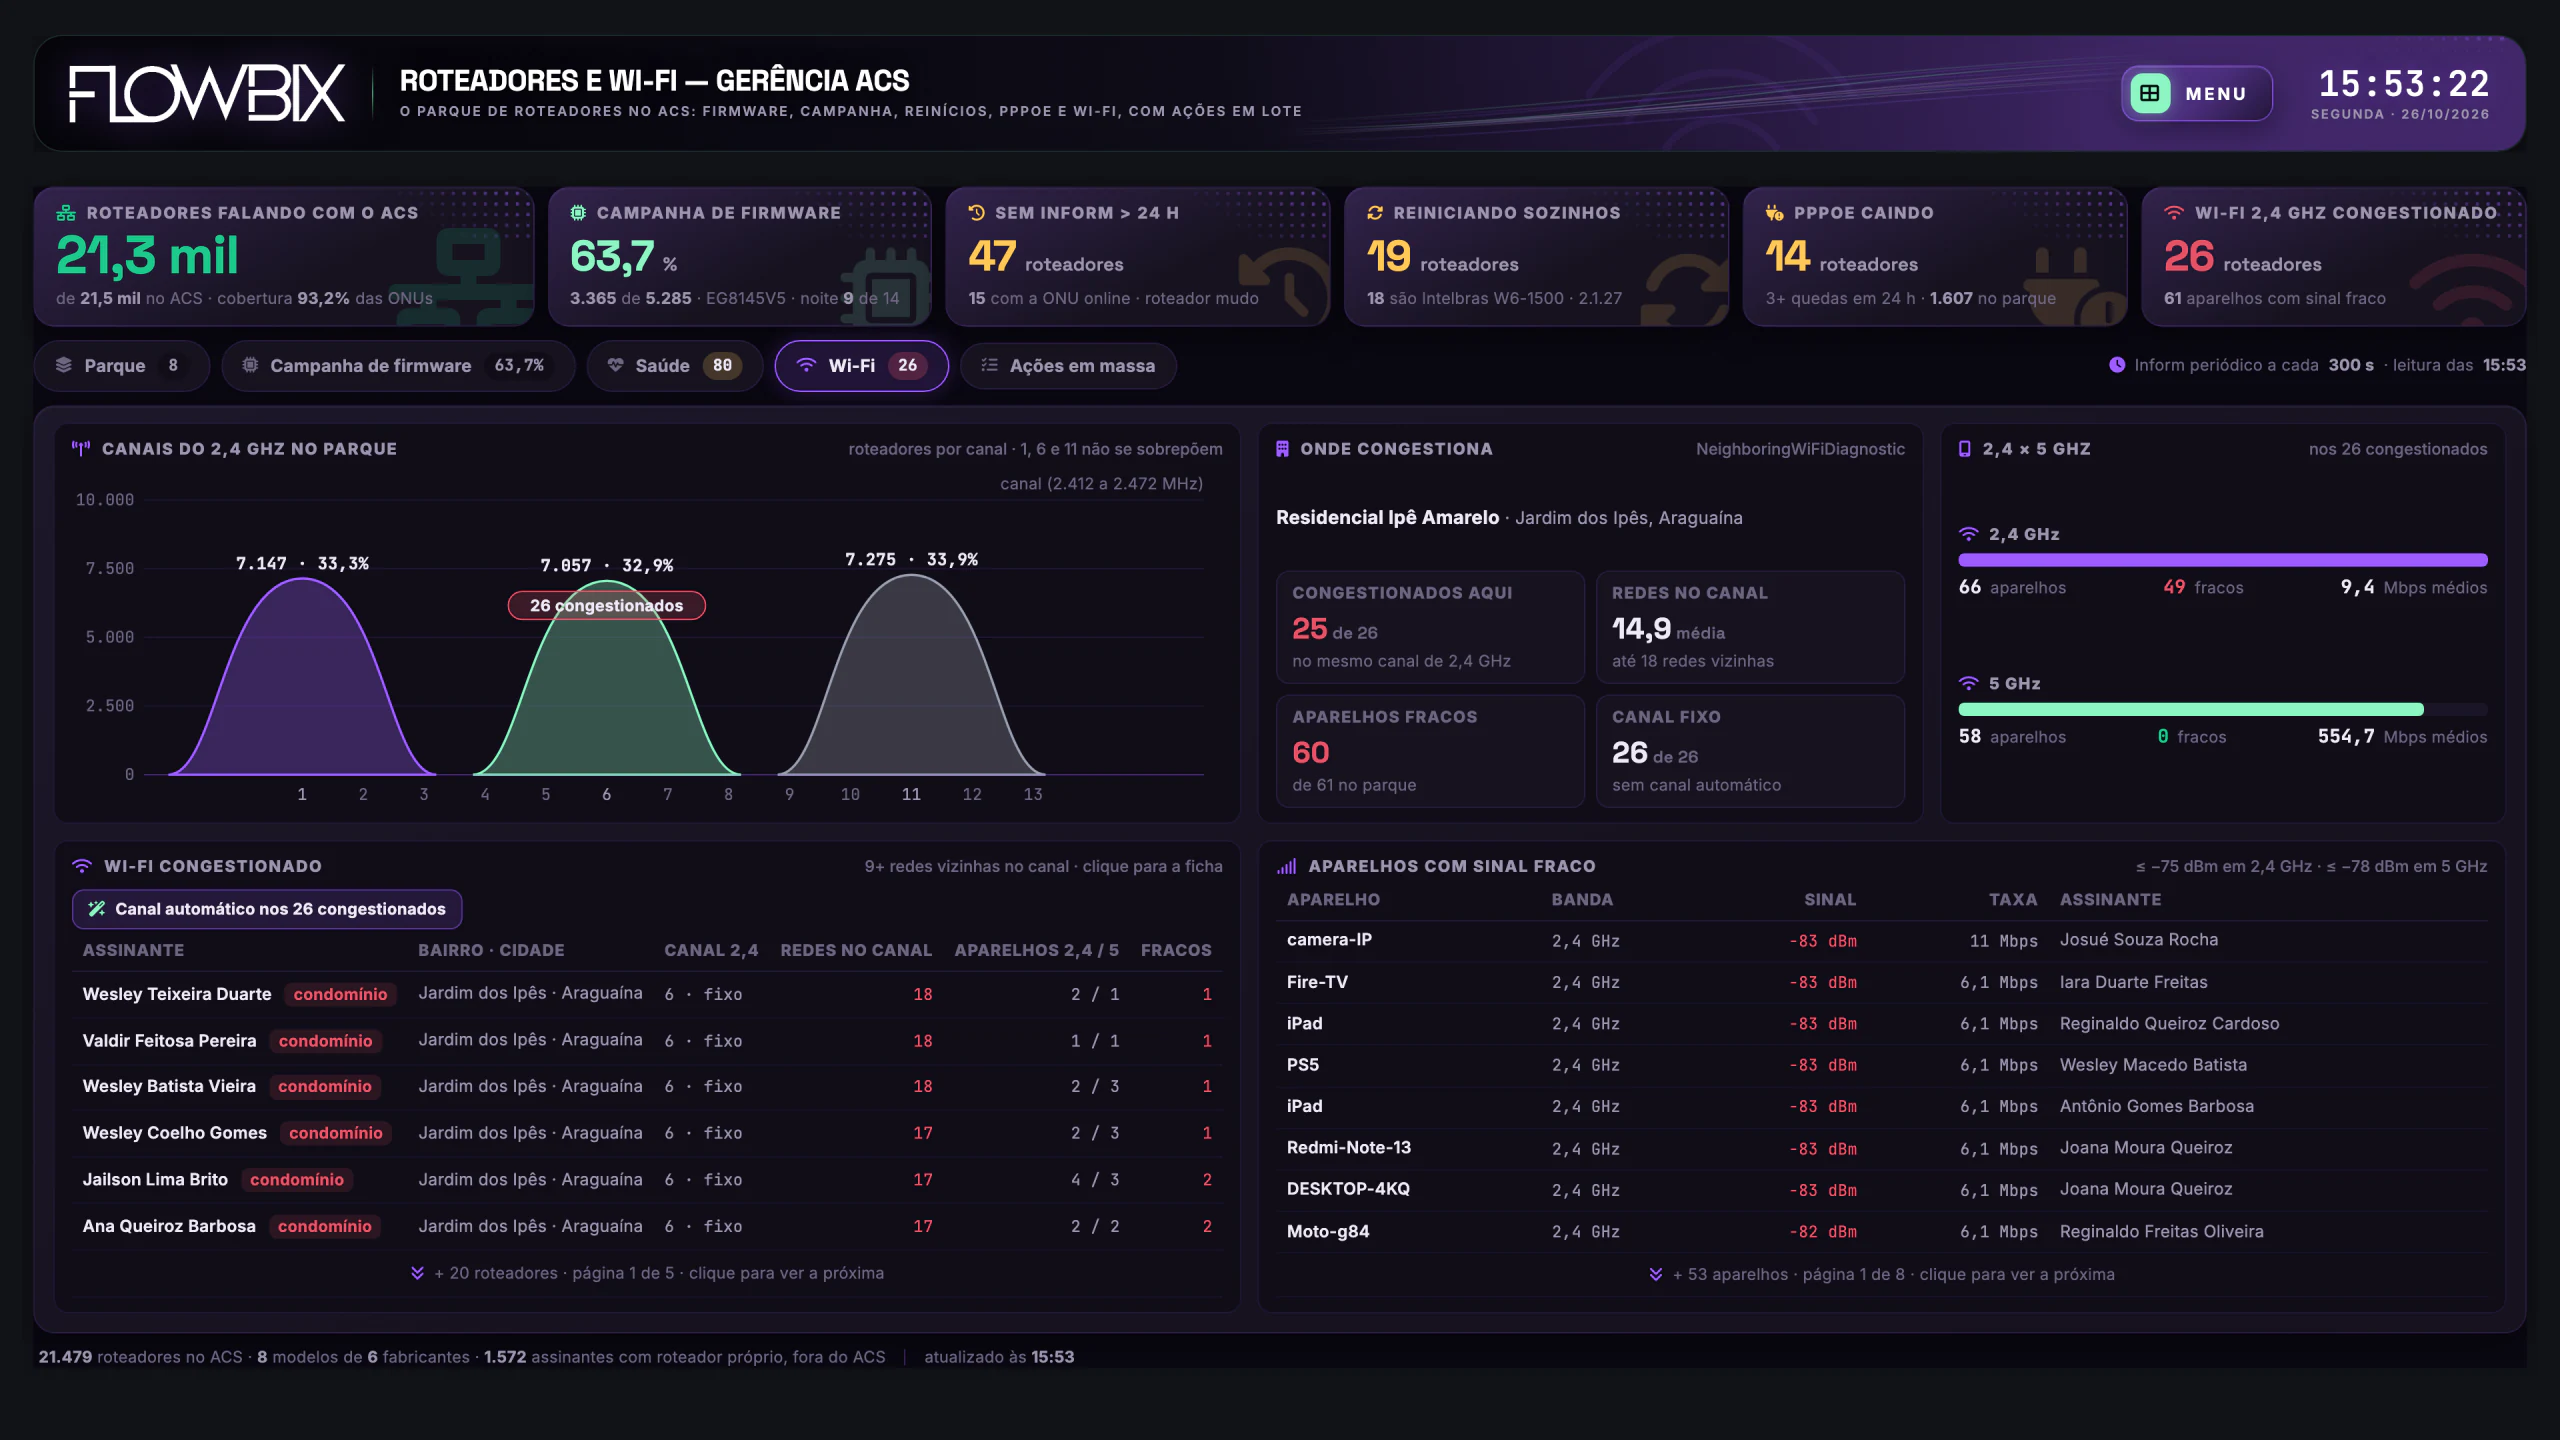Select the Wi-Fi tab
The height and width of the screenshot is (1440, 2560).
[861, 366]
